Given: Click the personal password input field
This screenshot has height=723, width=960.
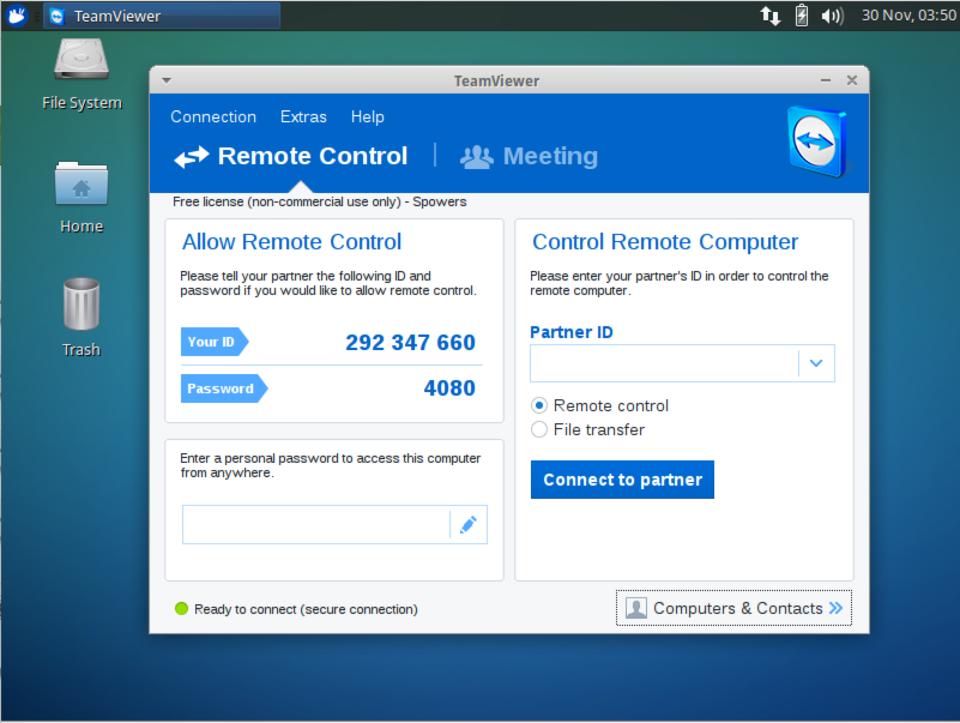Looking at the screenshot, I should 316,525.
